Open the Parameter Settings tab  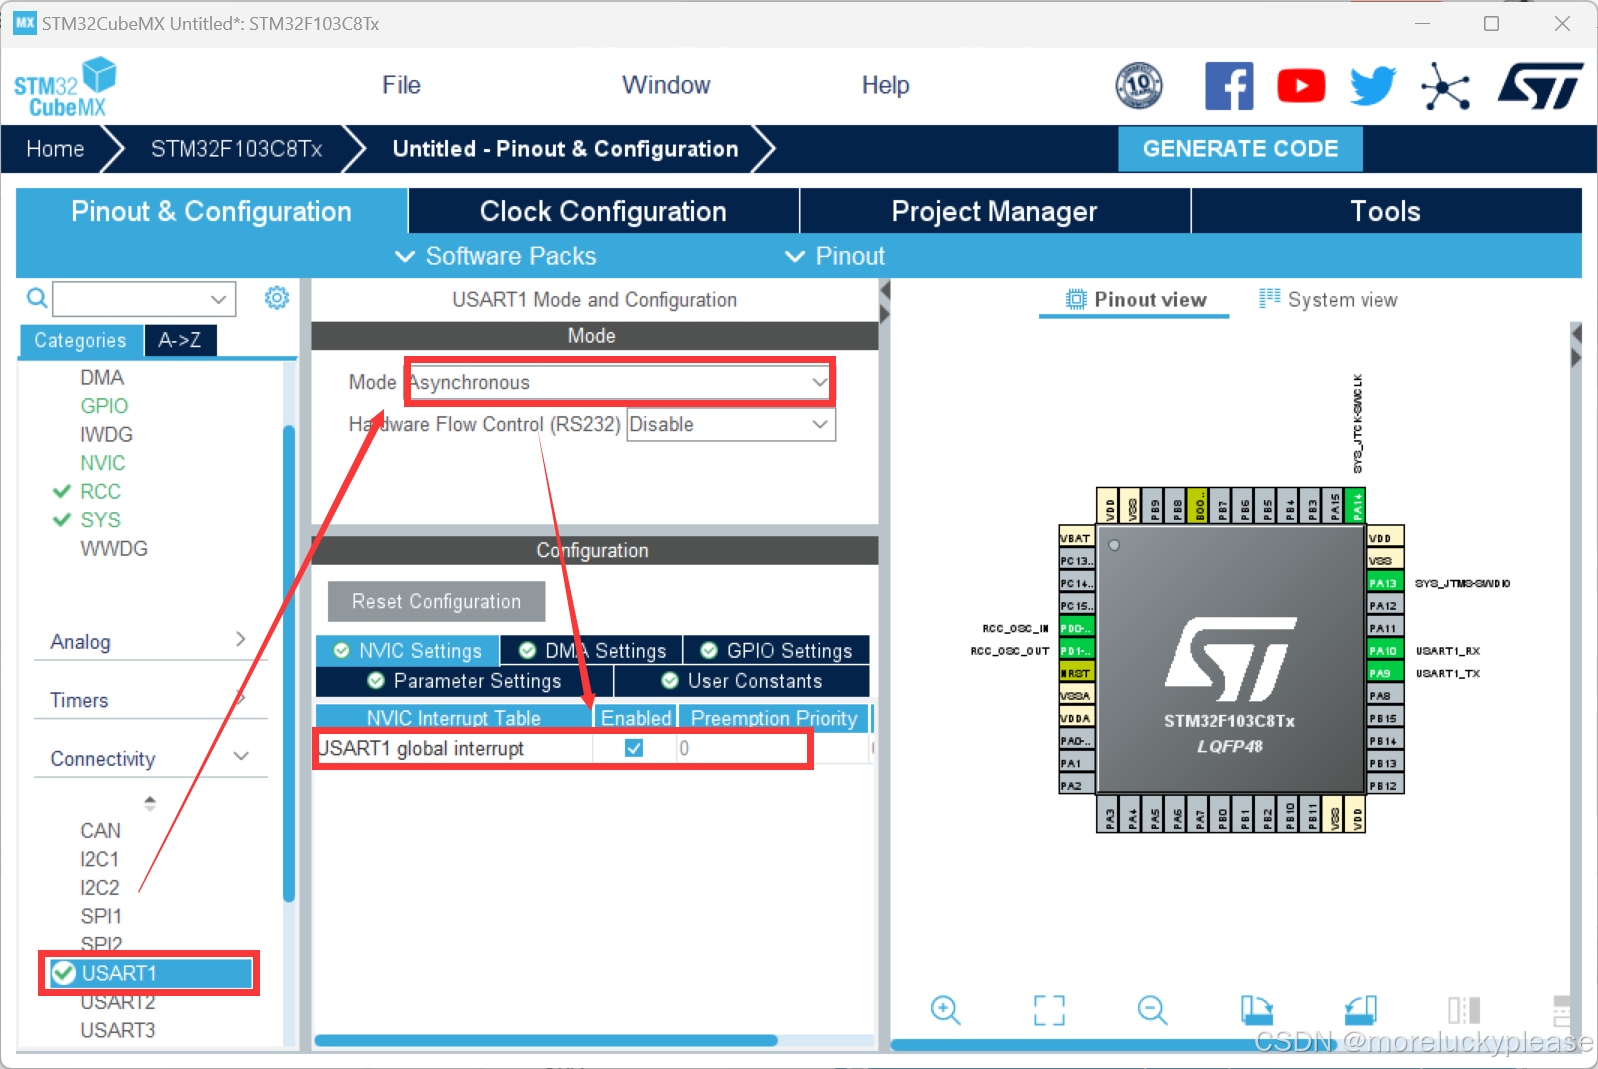(x=464, y=681)
